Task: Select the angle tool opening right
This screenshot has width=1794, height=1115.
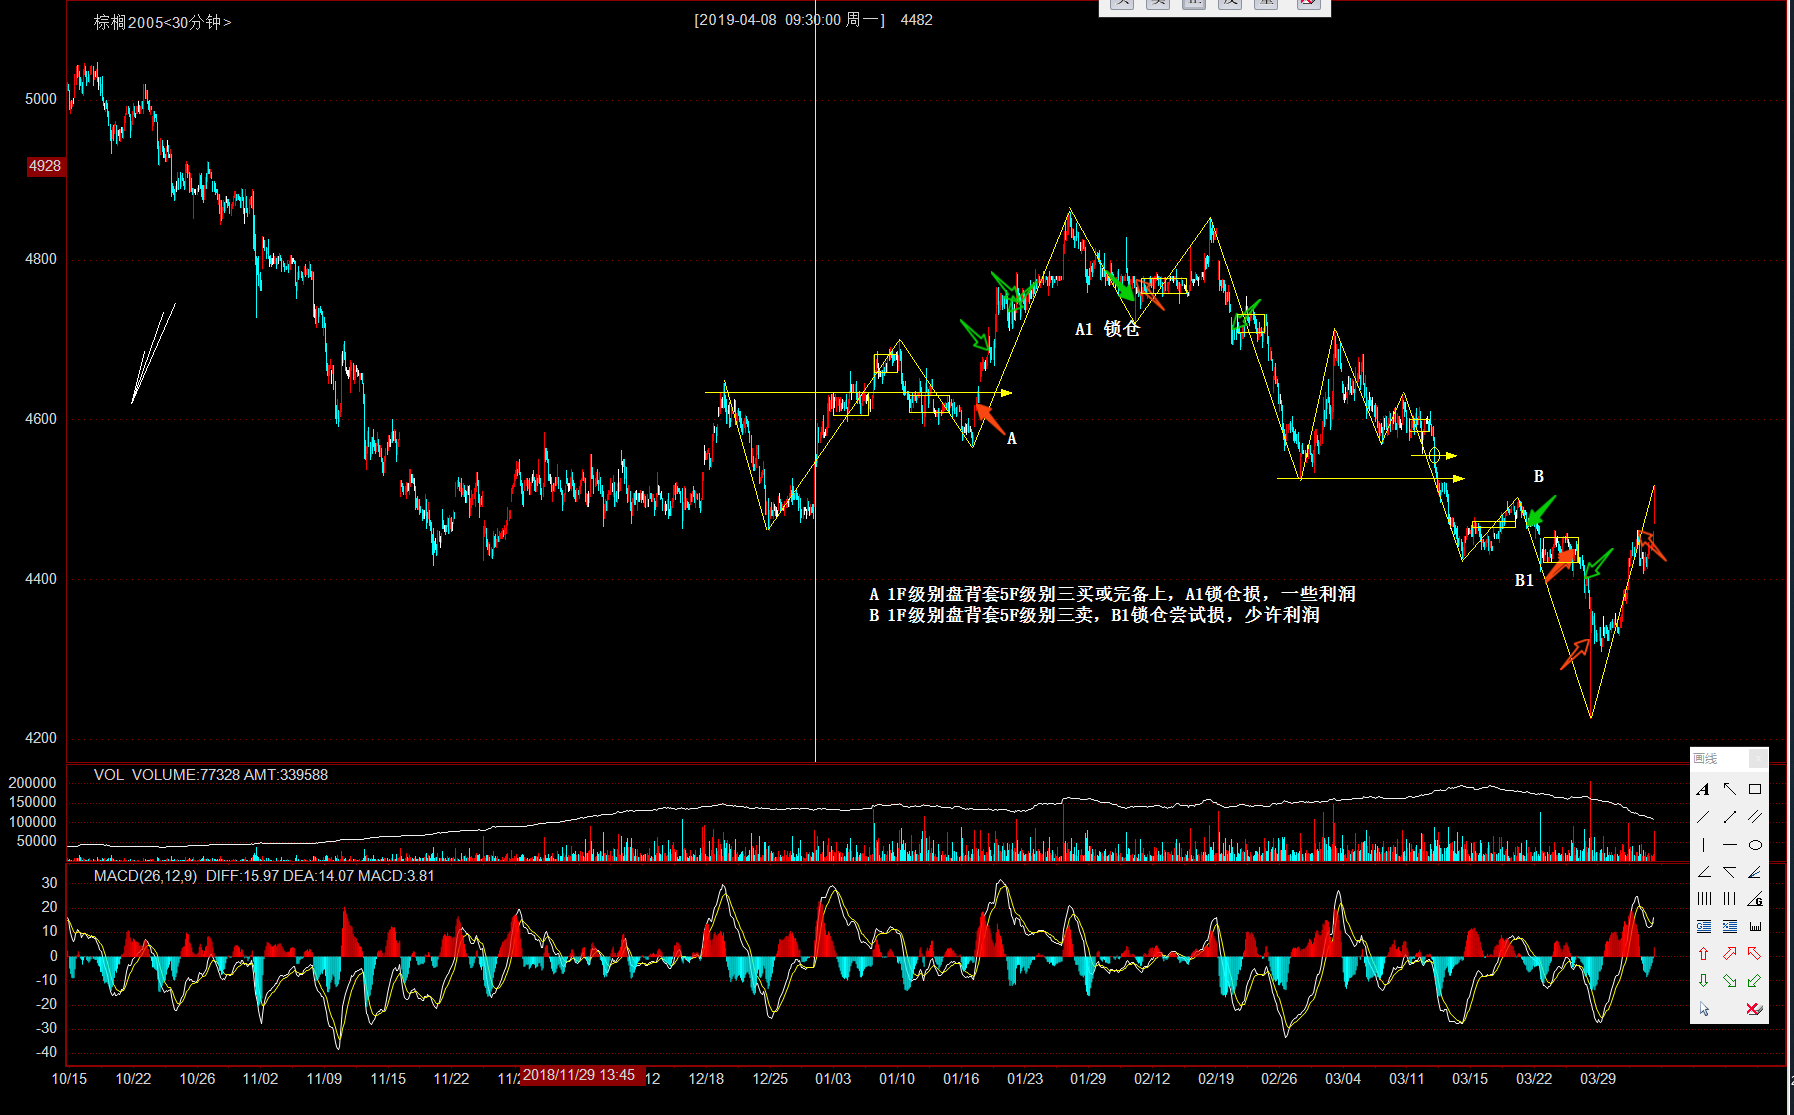Action: point(1703,872)
